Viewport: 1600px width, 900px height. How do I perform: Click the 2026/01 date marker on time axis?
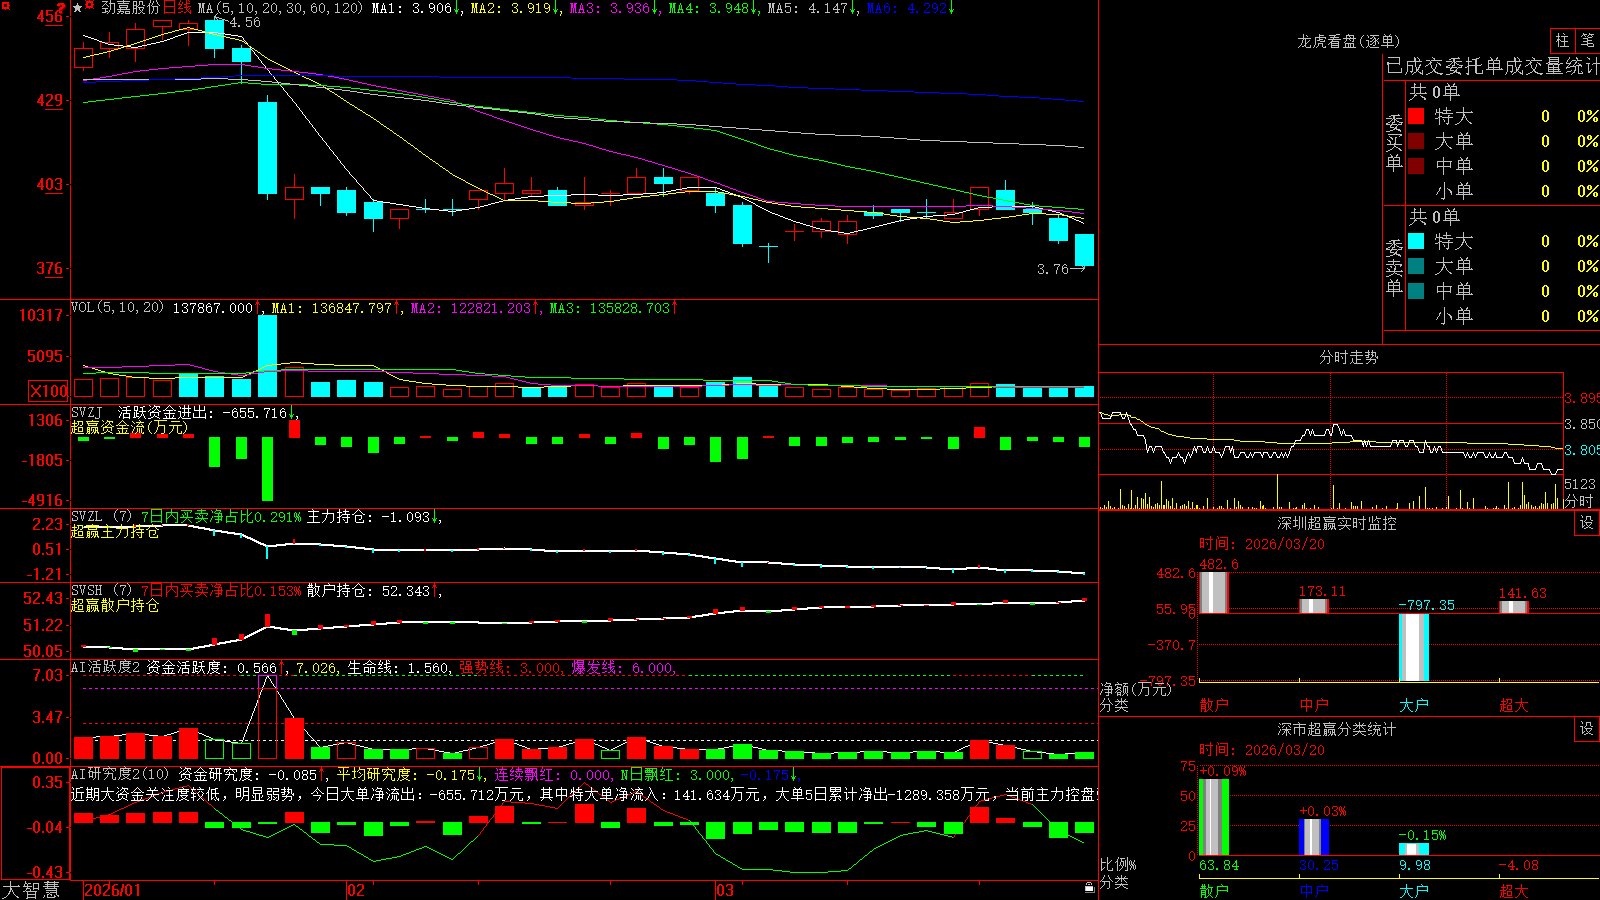[x=113, y=890]
